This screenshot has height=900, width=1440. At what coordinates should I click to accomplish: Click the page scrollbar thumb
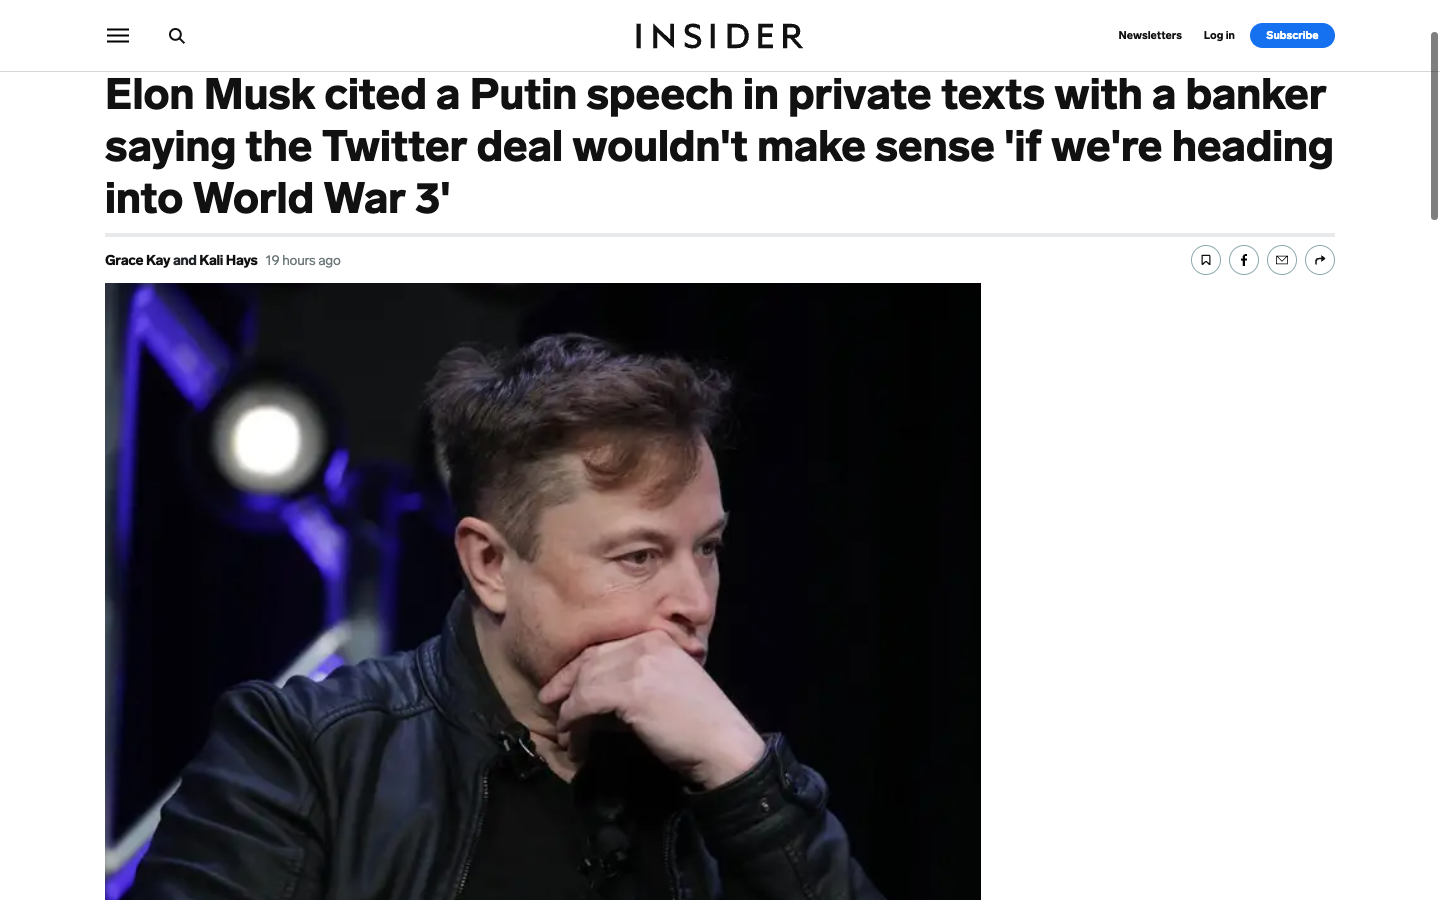[x=1434, y=125]
